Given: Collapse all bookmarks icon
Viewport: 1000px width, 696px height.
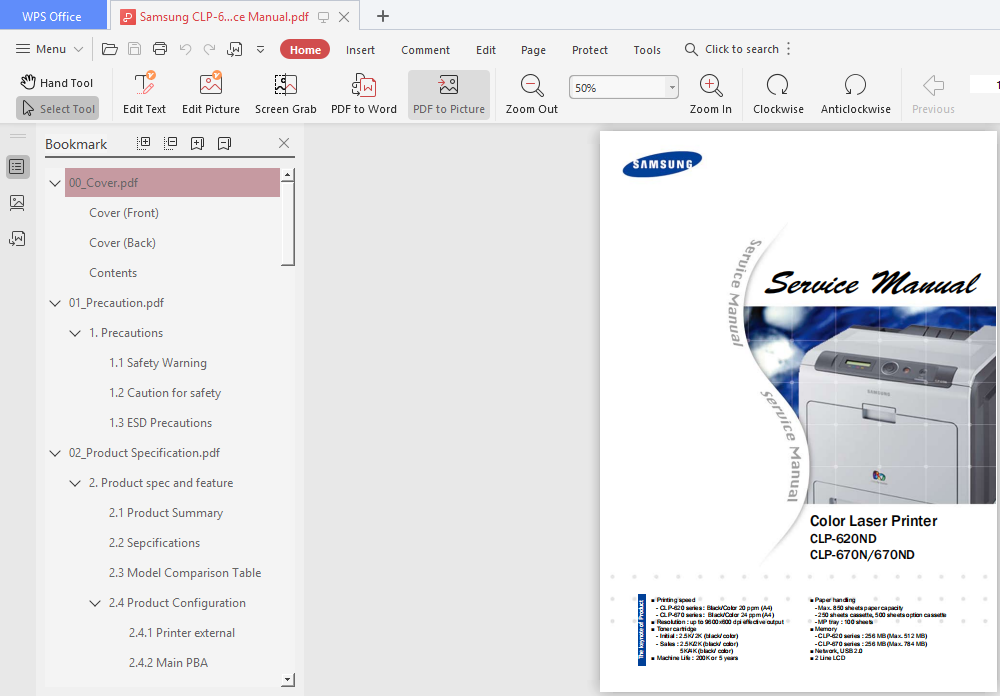Looking at the screenshot, I should [x=170, y=144].
